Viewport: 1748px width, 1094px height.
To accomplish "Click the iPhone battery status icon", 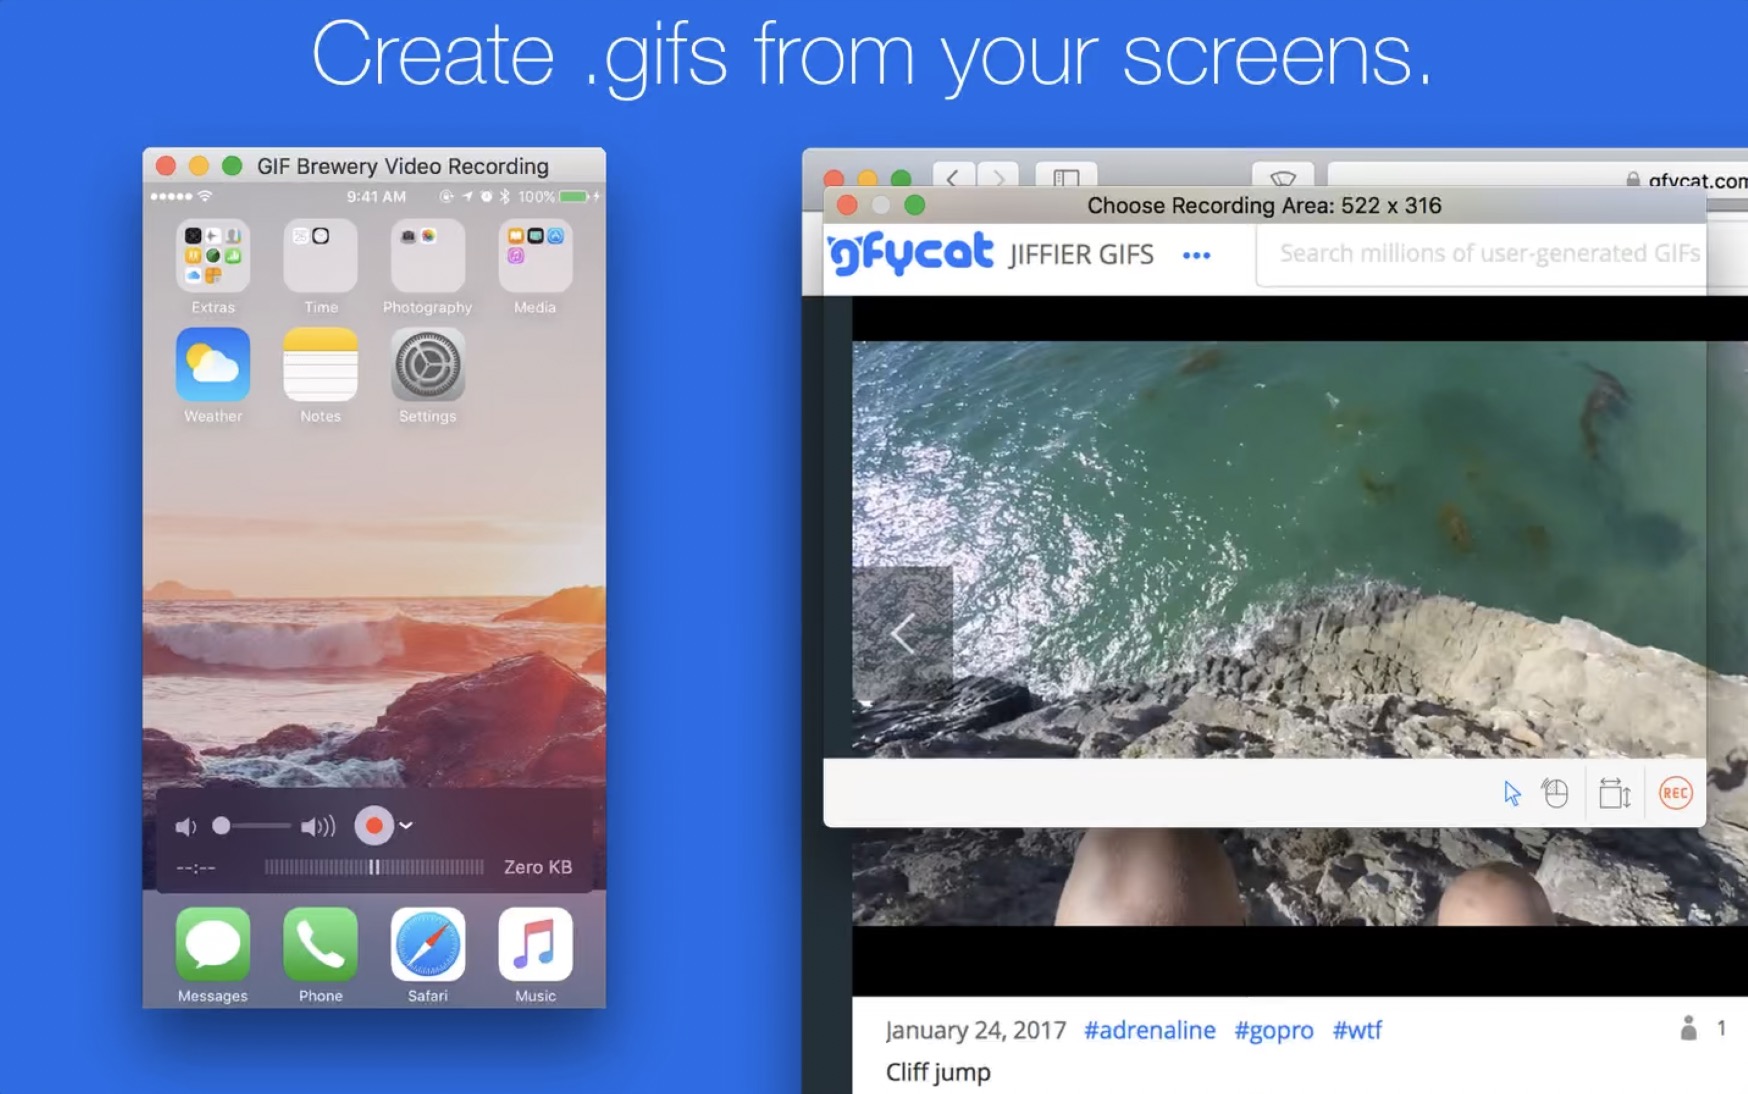I will [x=575, y=197].
